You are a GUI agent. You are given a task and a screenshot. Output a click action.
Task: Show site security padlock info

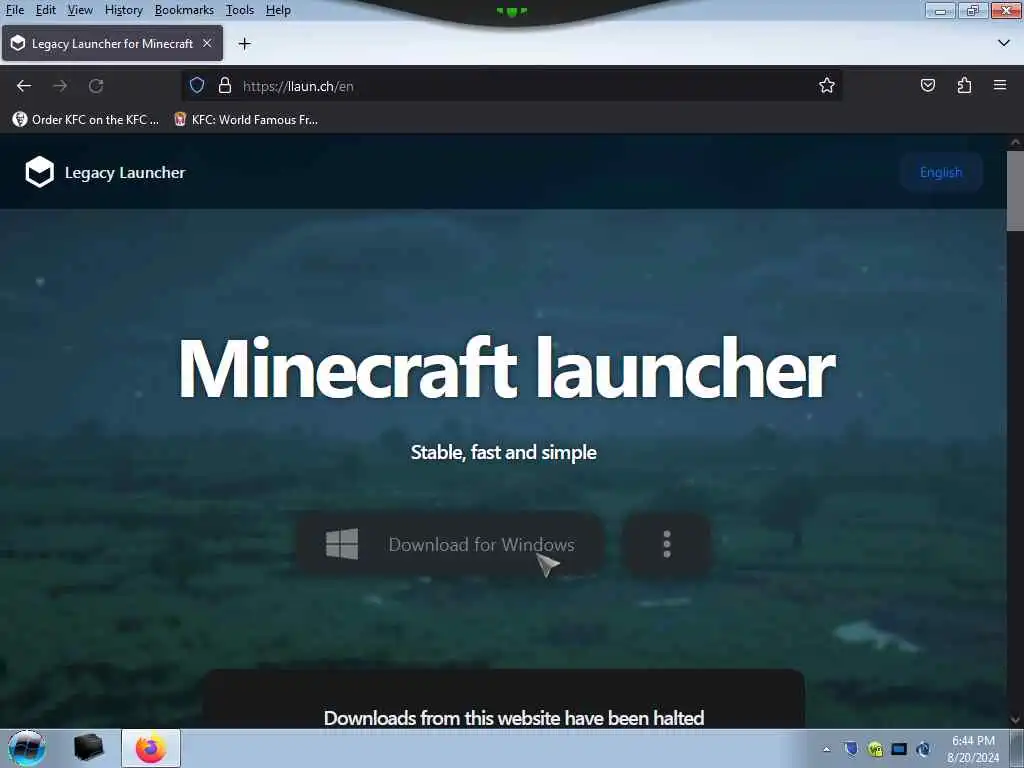point(225,86)
